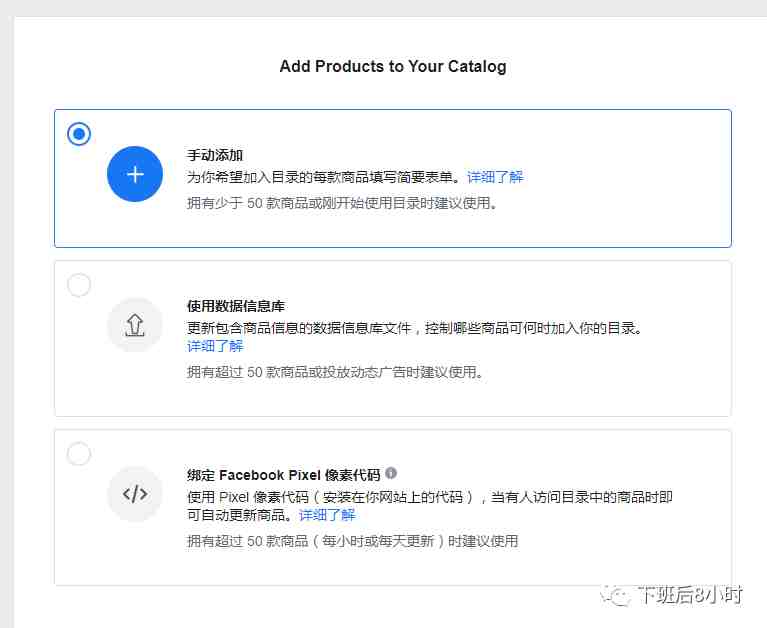
Task: Click the info icon beside Facebook Pixel title
Action: (x=391, y=473)
